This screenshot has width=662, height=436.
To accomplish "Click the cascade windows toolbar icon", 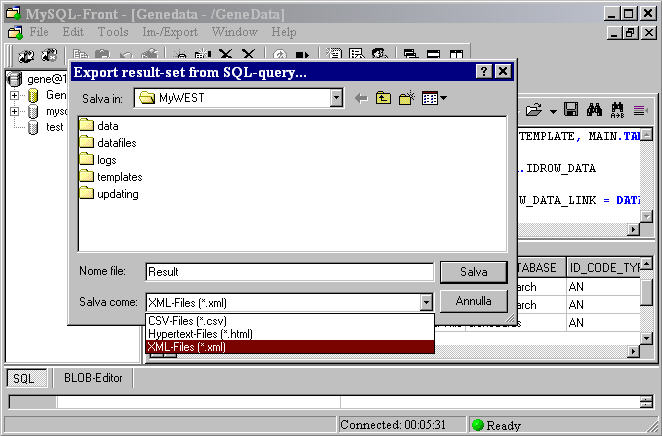I will pos(410,54).
